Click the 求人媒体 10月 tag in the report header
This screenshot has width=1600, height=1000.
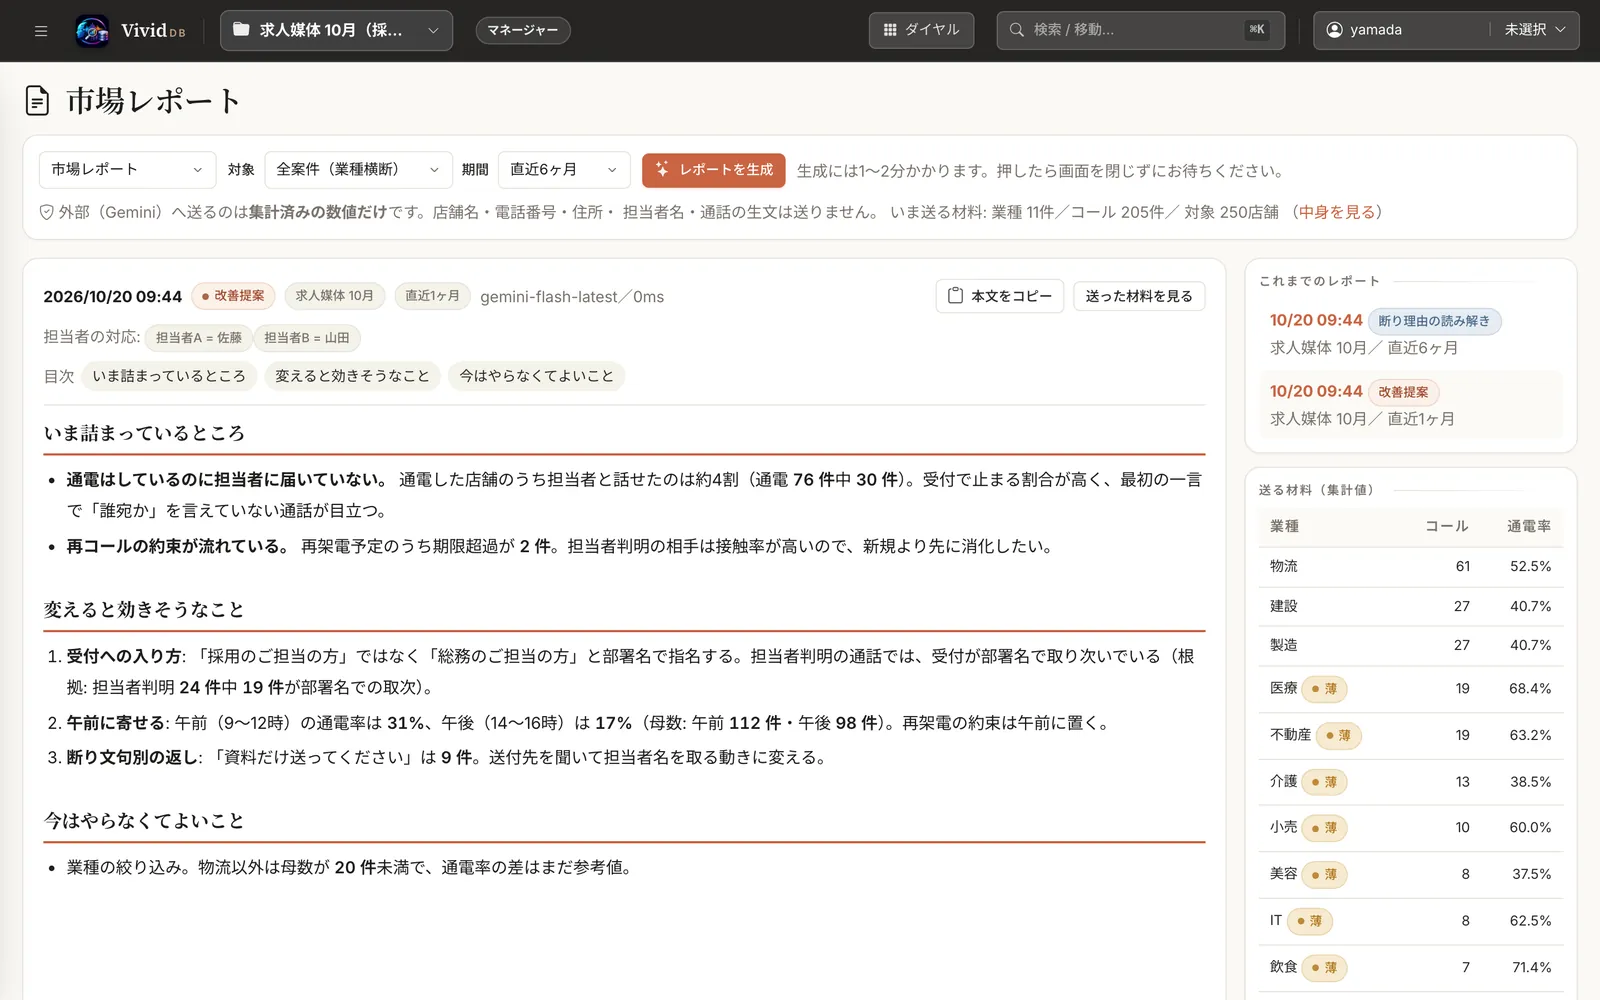point(334,296)
